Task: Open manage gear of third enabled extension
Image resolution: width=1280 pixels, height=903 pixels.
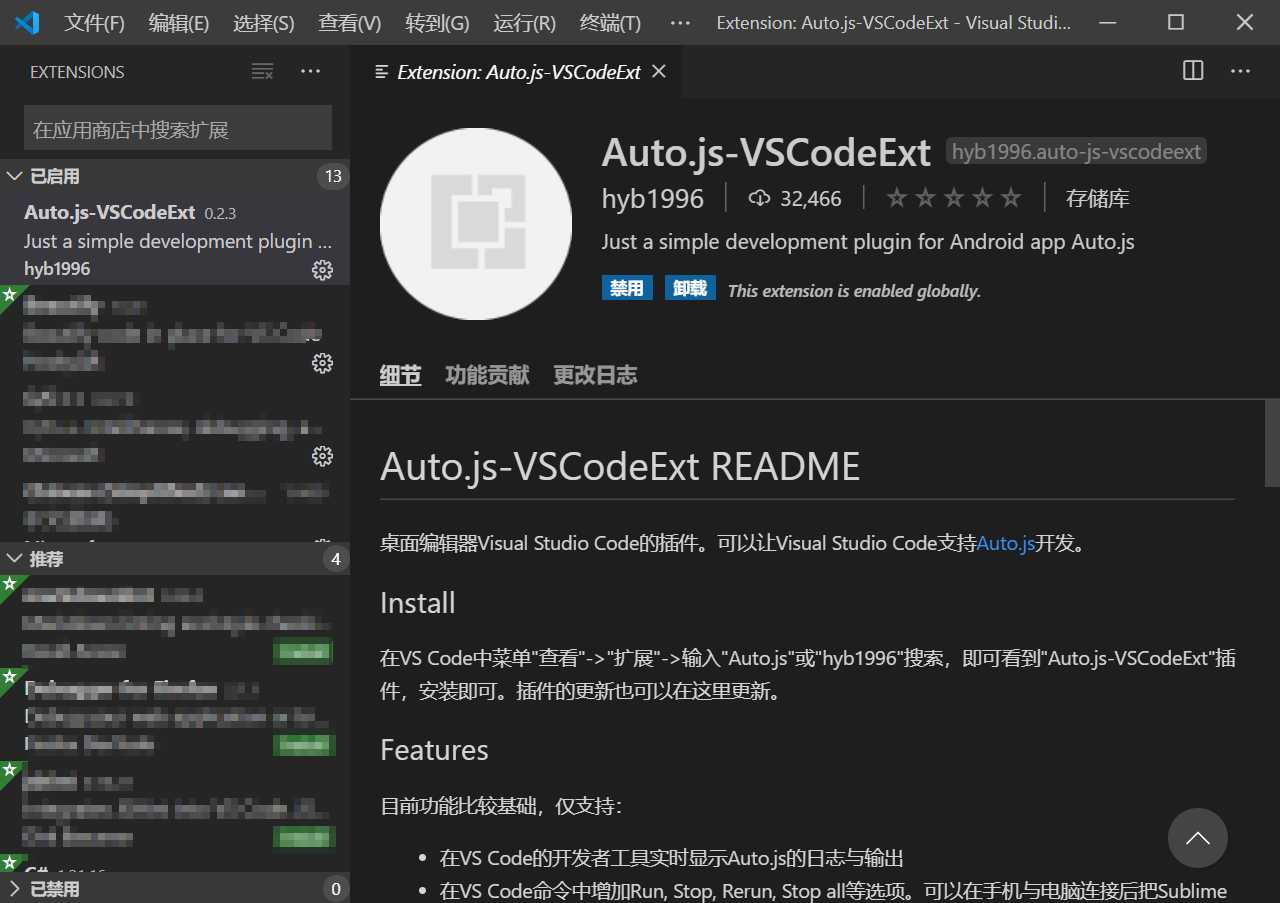Action: tap(322, 456)
